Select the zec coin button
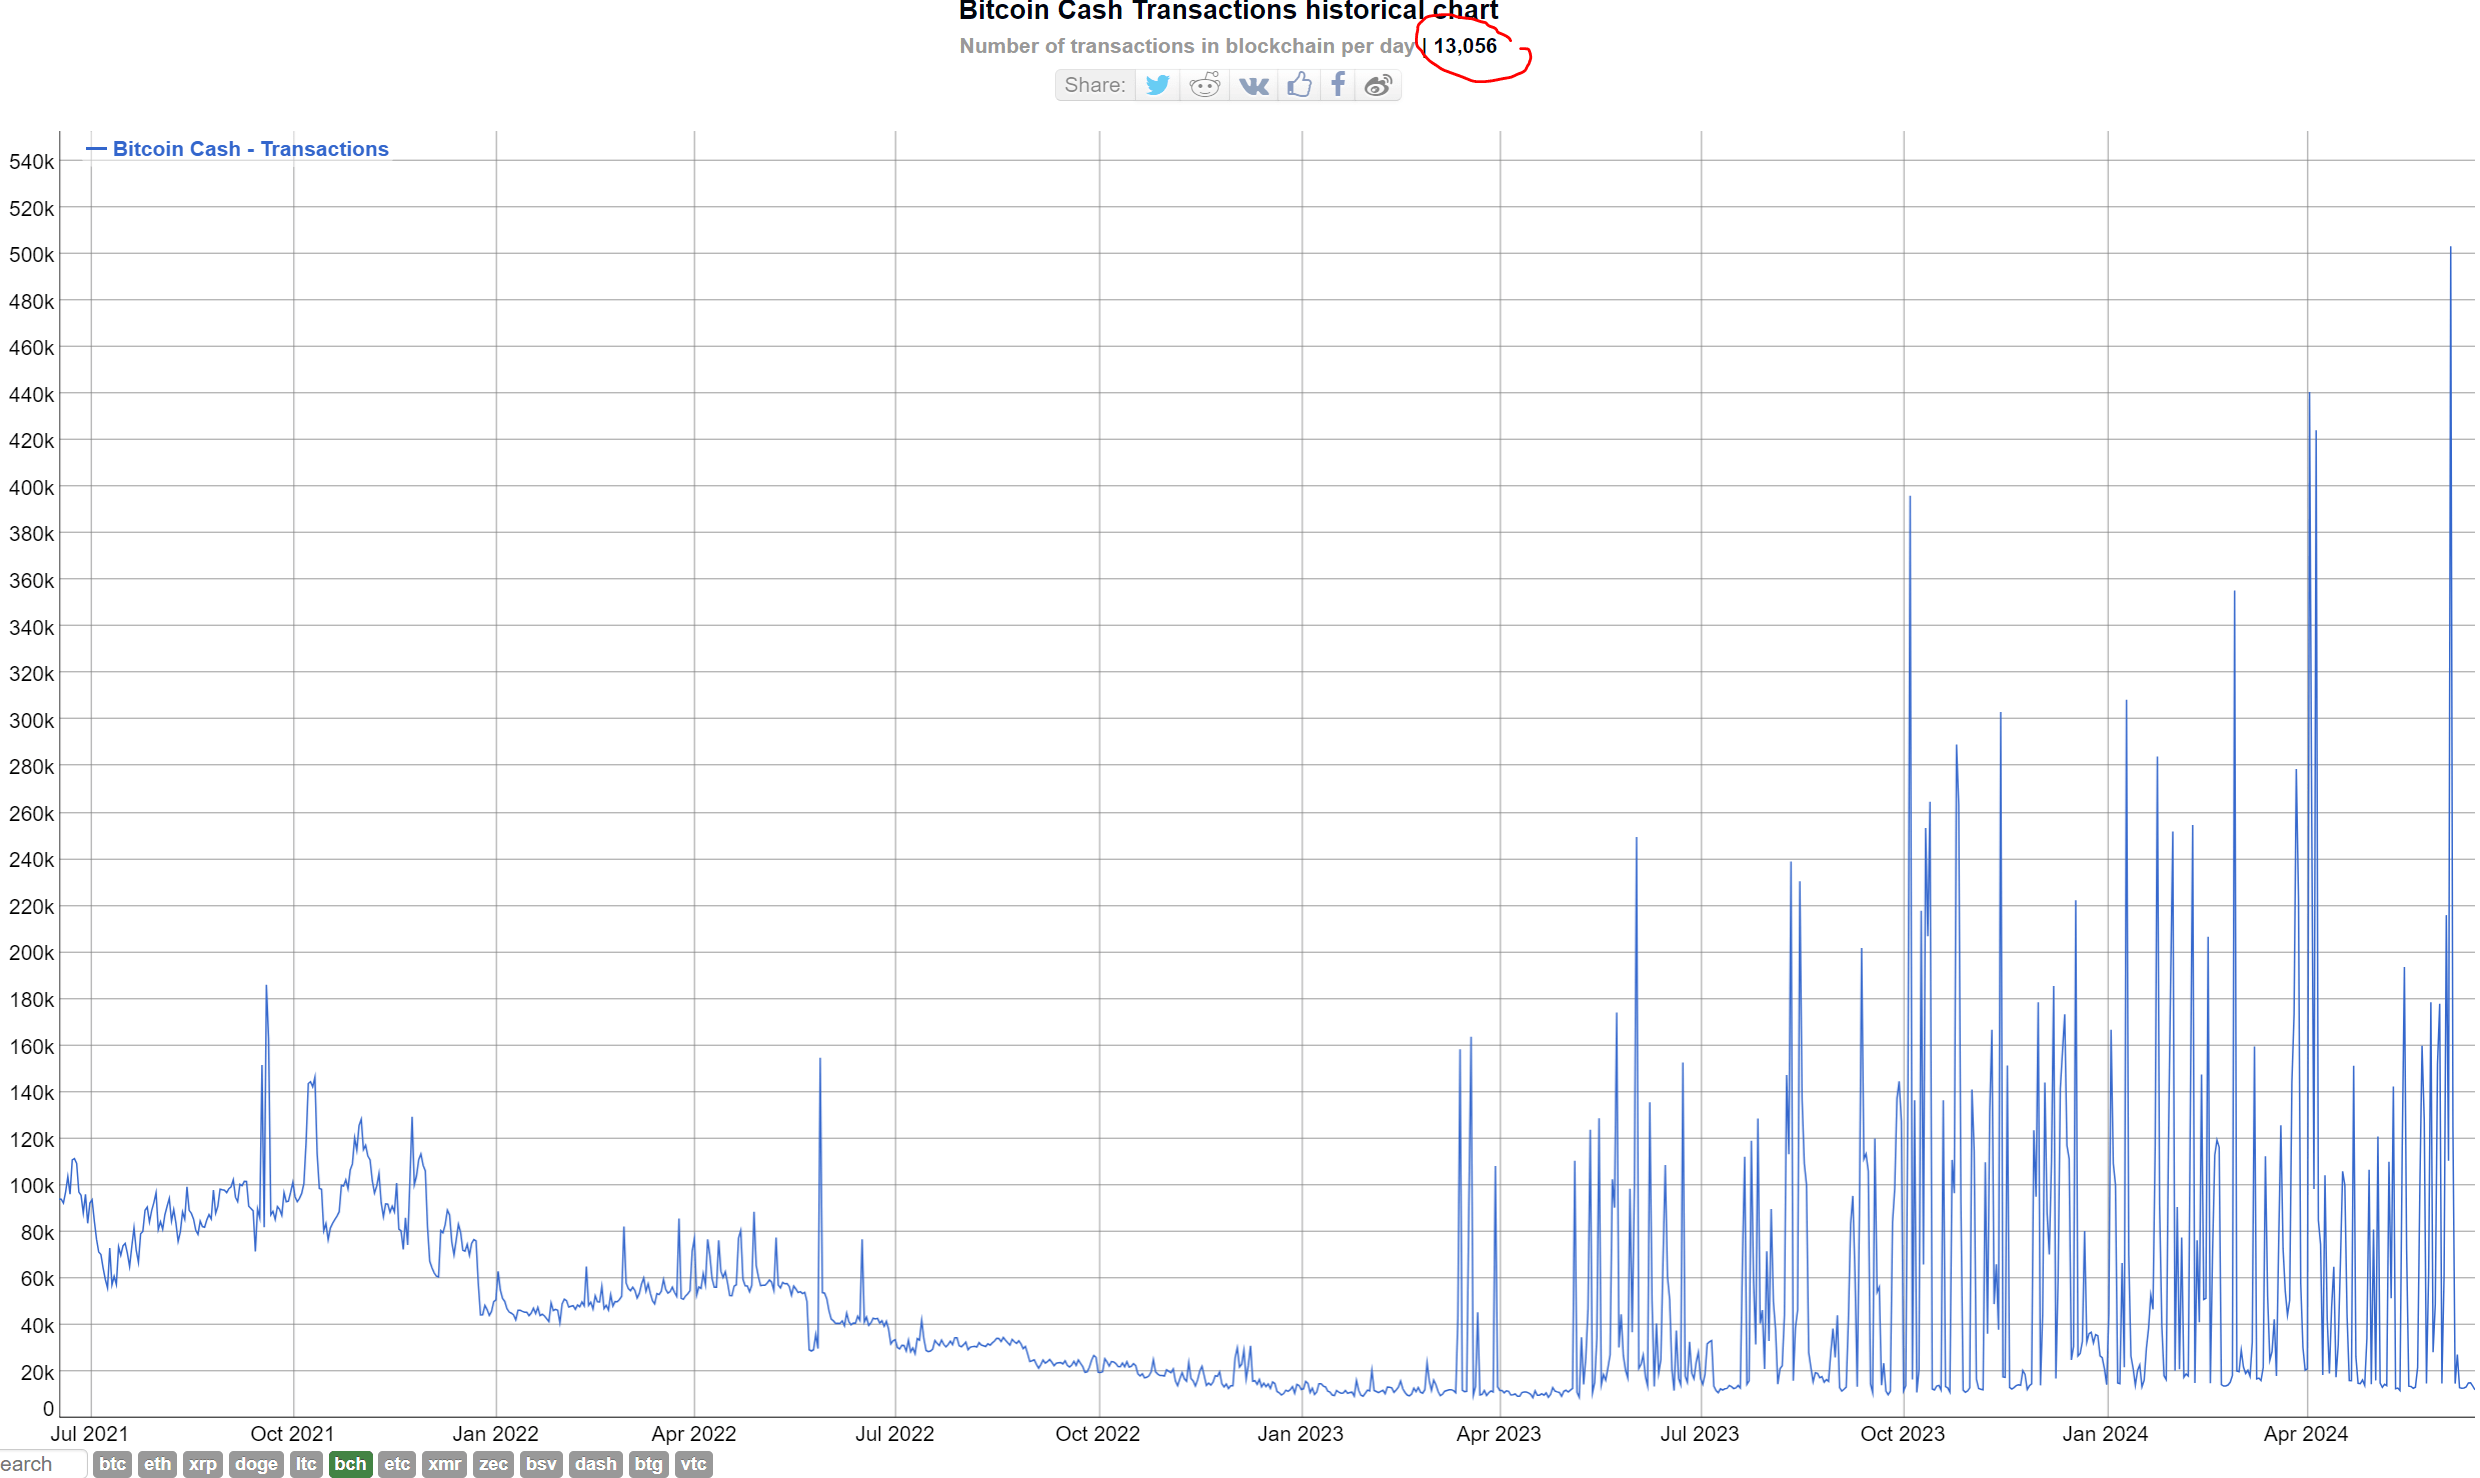Image resolution: width=2480 pixels, height=1478 pixels. pos(492,1464)
